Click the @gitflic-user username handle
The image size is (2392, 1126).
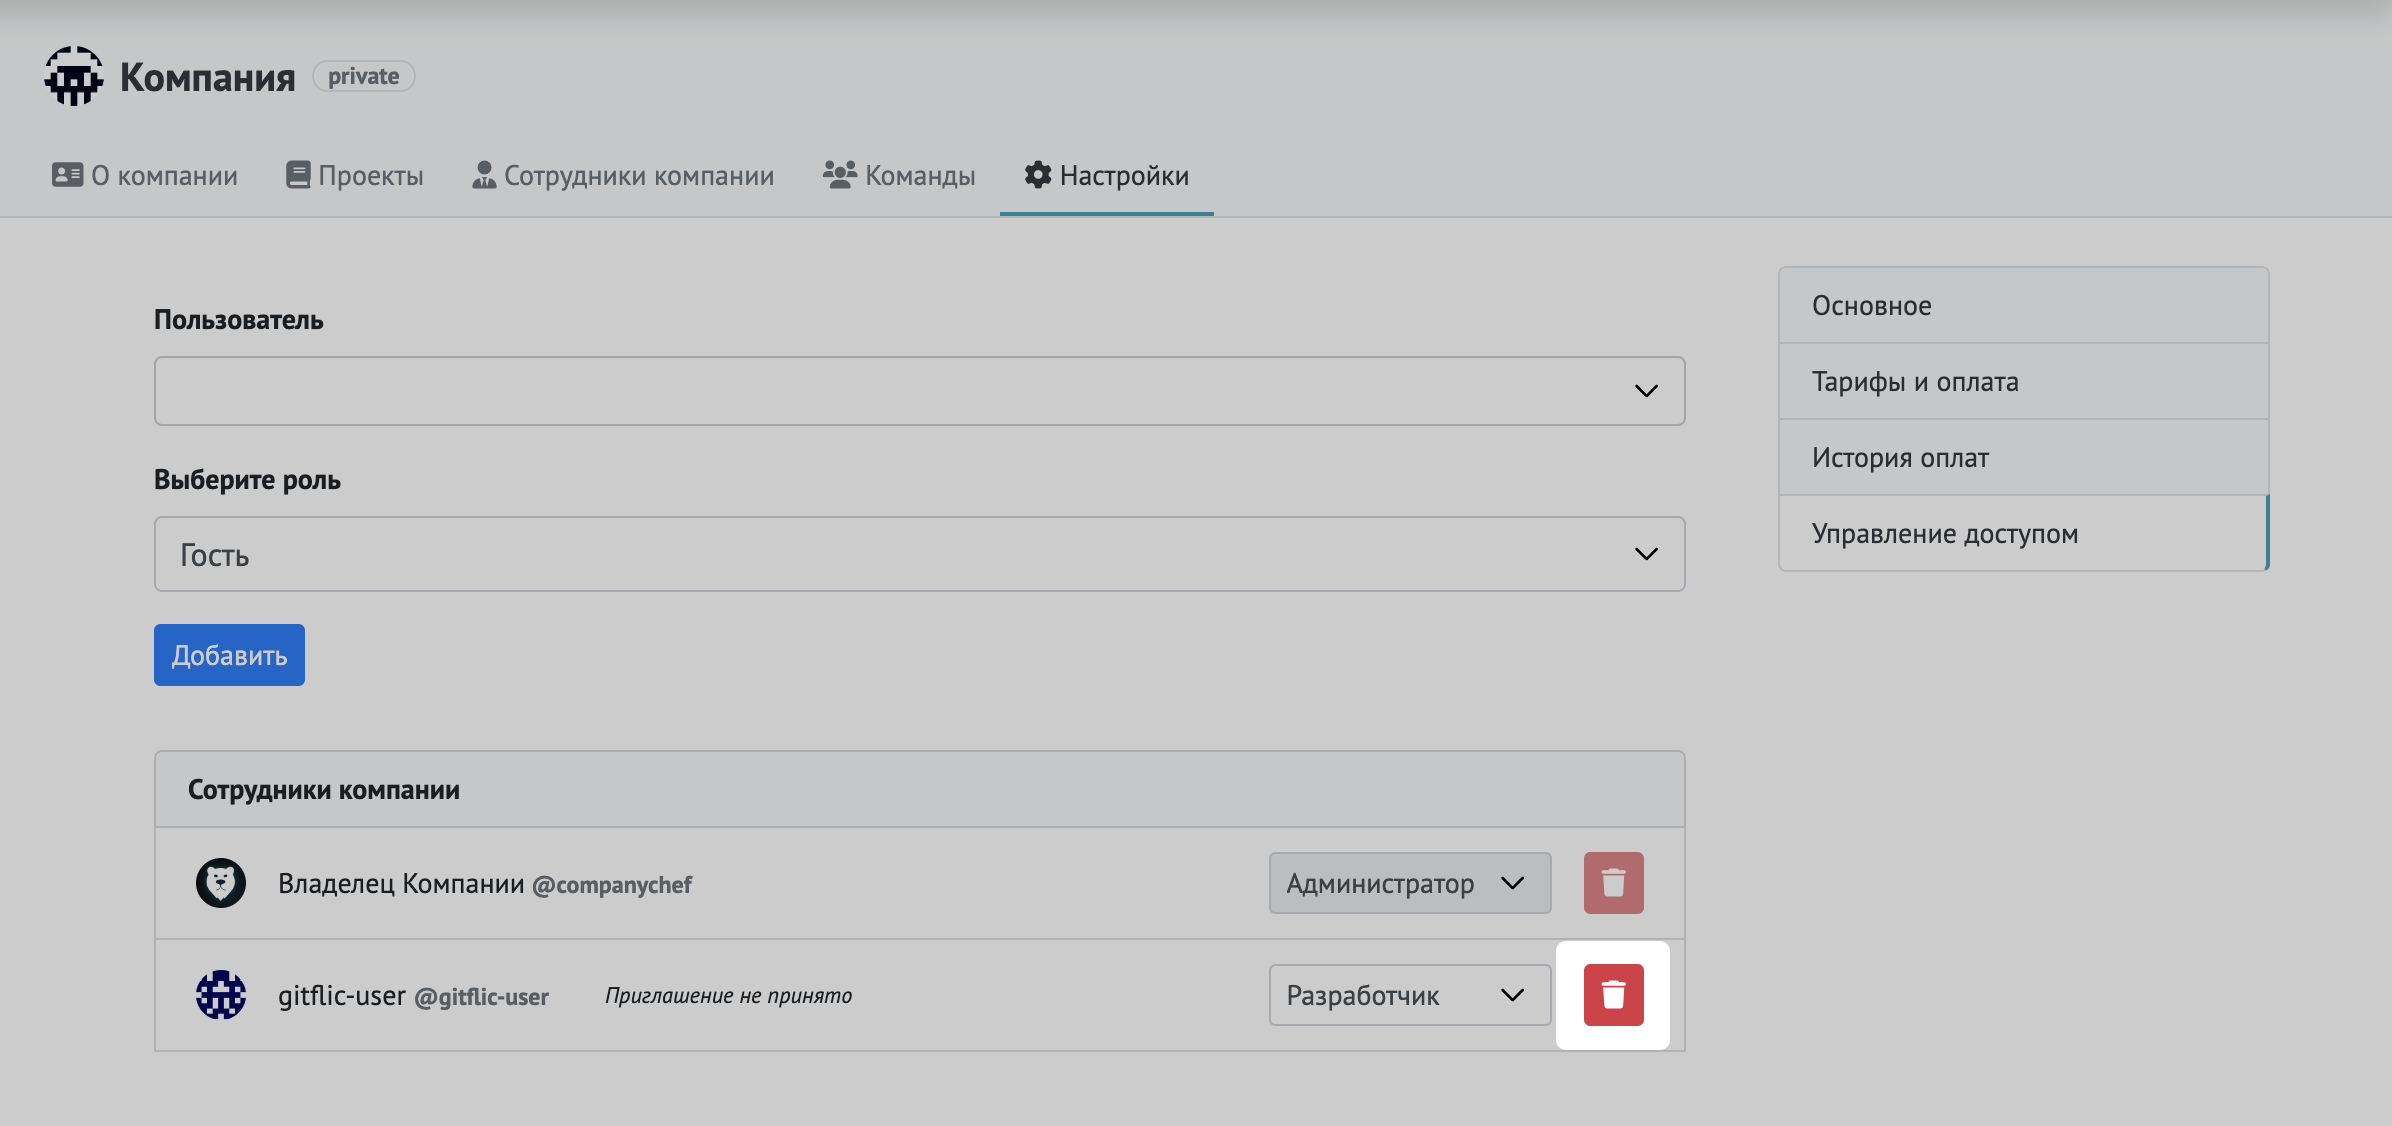[x=482, y=997]
